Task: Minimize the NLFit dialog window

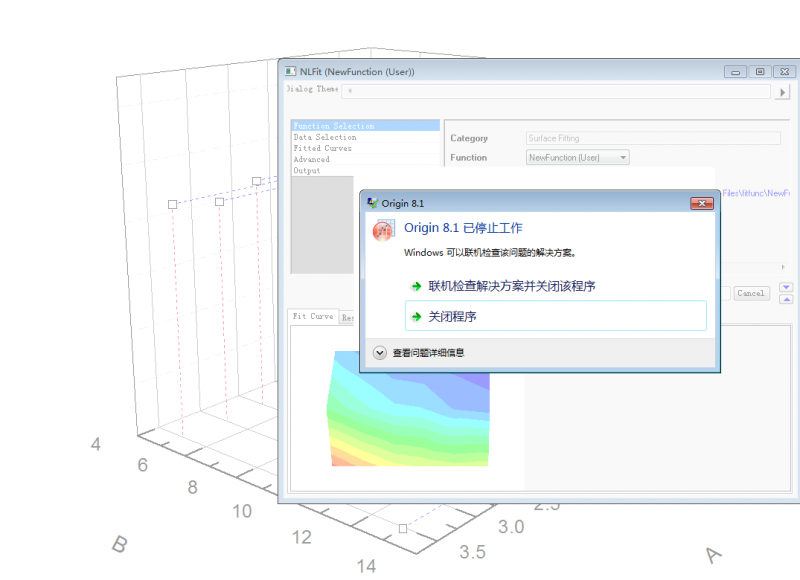Action: [x=735, y=72]
